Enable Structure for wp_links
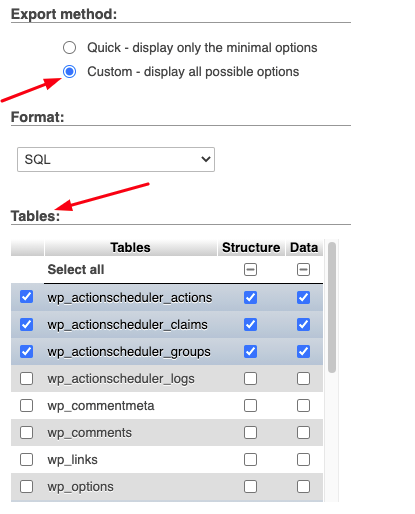The image size is (415, 514). pos(250,459)
